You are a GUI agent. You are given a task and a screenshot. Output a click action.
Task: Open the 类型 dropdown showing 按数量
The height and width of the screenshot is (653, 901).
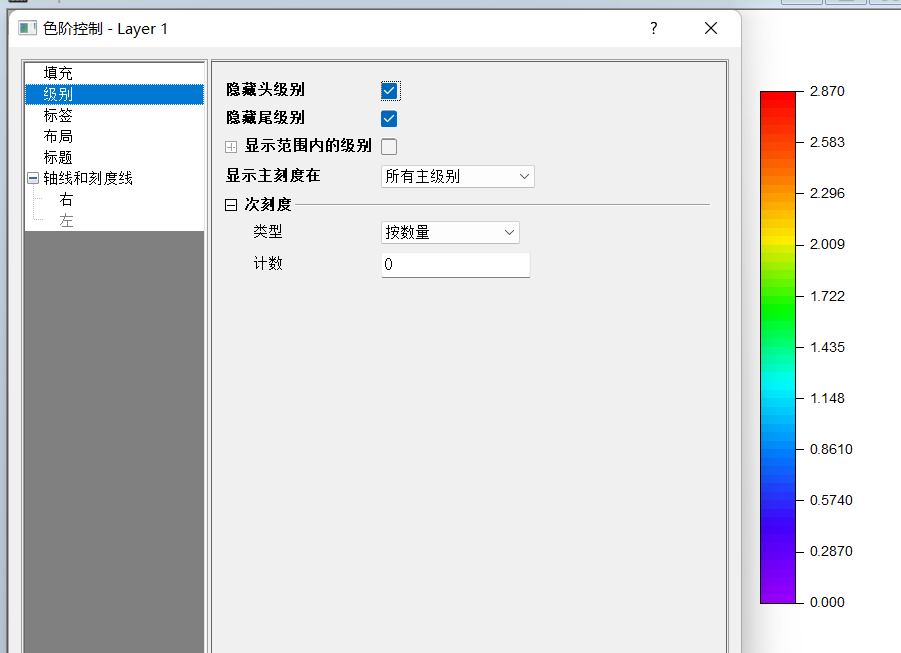pyautogui.click(x=450, y=233)
